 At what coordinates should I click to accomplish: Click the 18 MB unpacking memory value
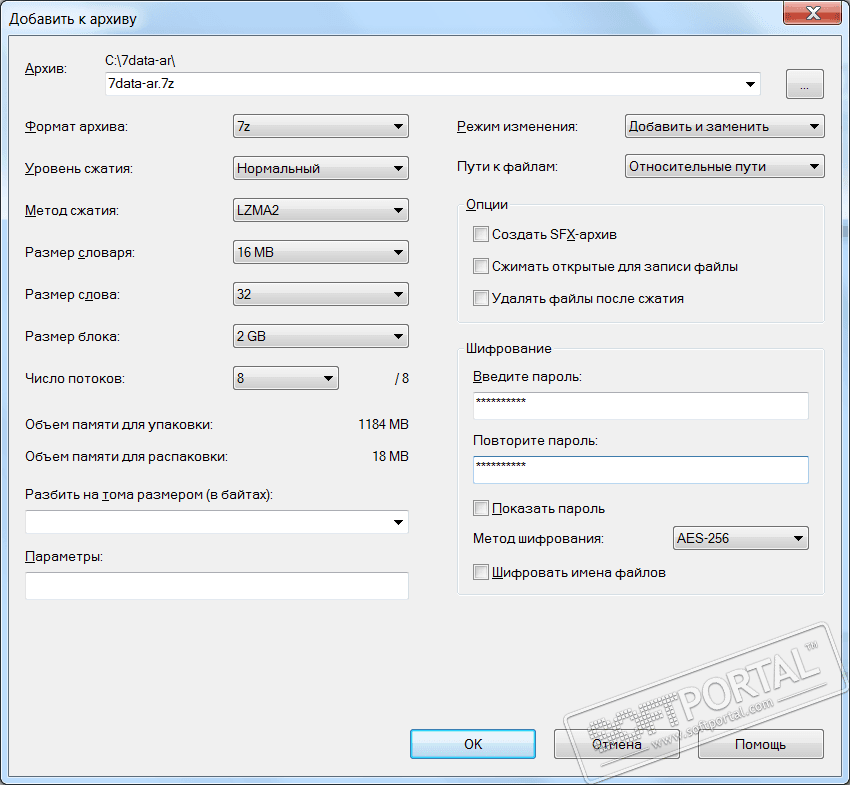click(390, 456)
